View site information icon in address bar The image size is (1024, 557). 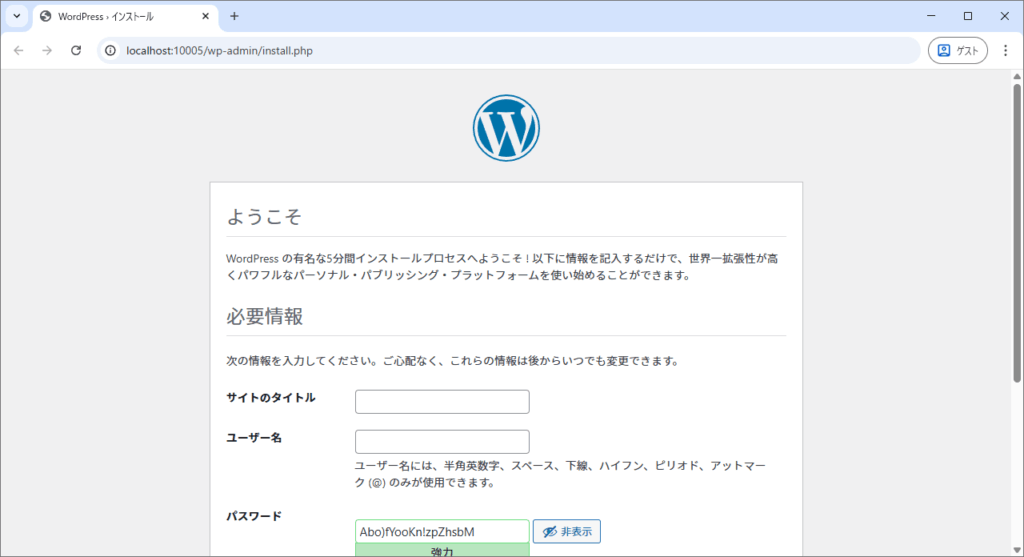tap(111, 51)
